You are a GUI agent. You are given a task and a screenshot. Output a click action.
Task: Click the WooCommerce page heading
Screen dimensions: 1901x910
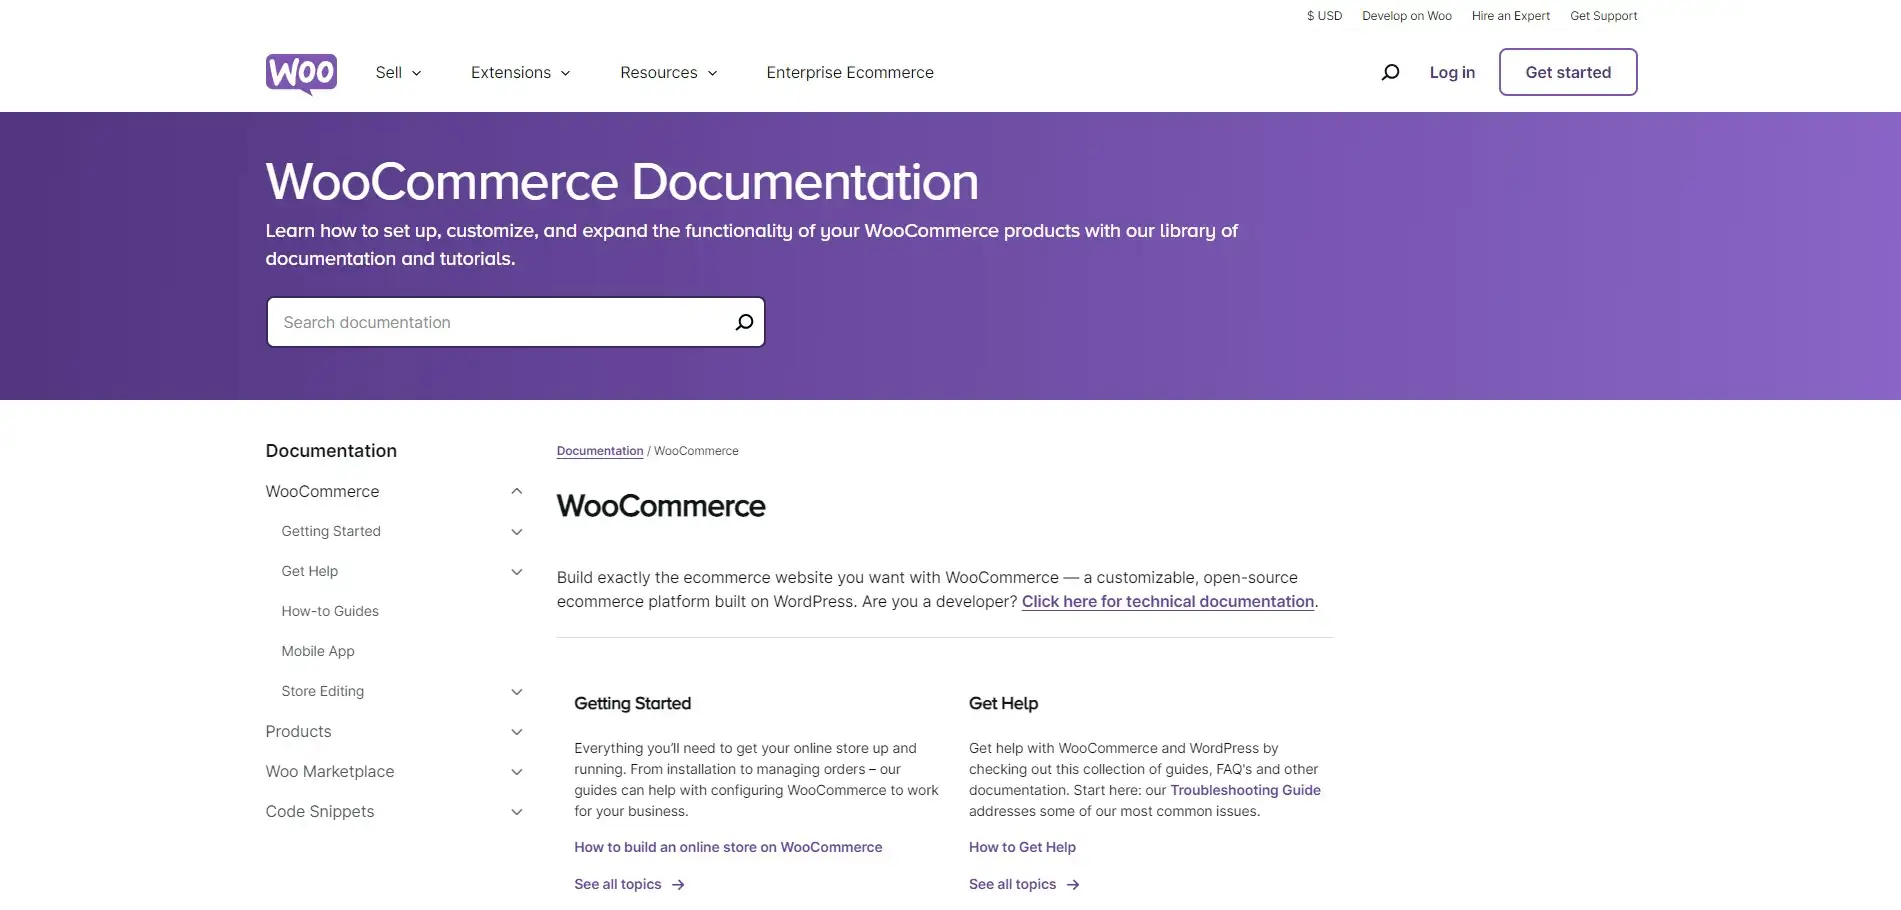coord(661,506)
